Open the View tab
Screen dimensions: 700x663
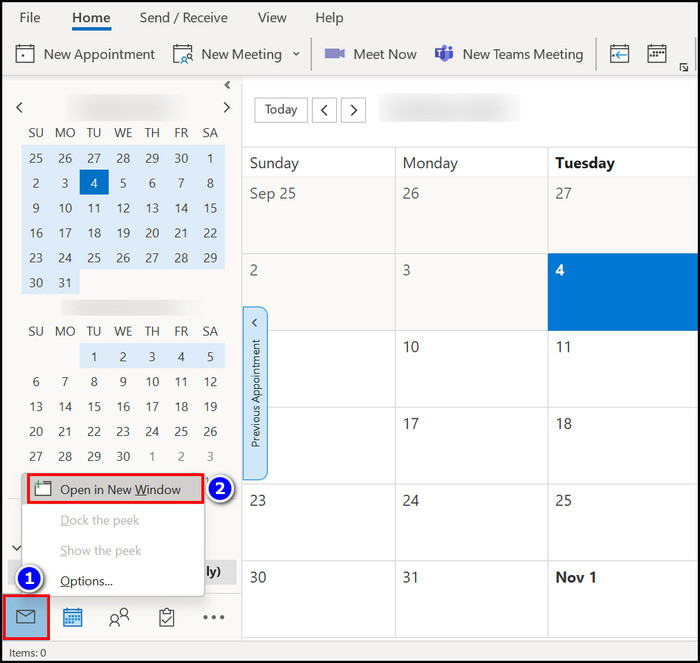tap(272, 18)
